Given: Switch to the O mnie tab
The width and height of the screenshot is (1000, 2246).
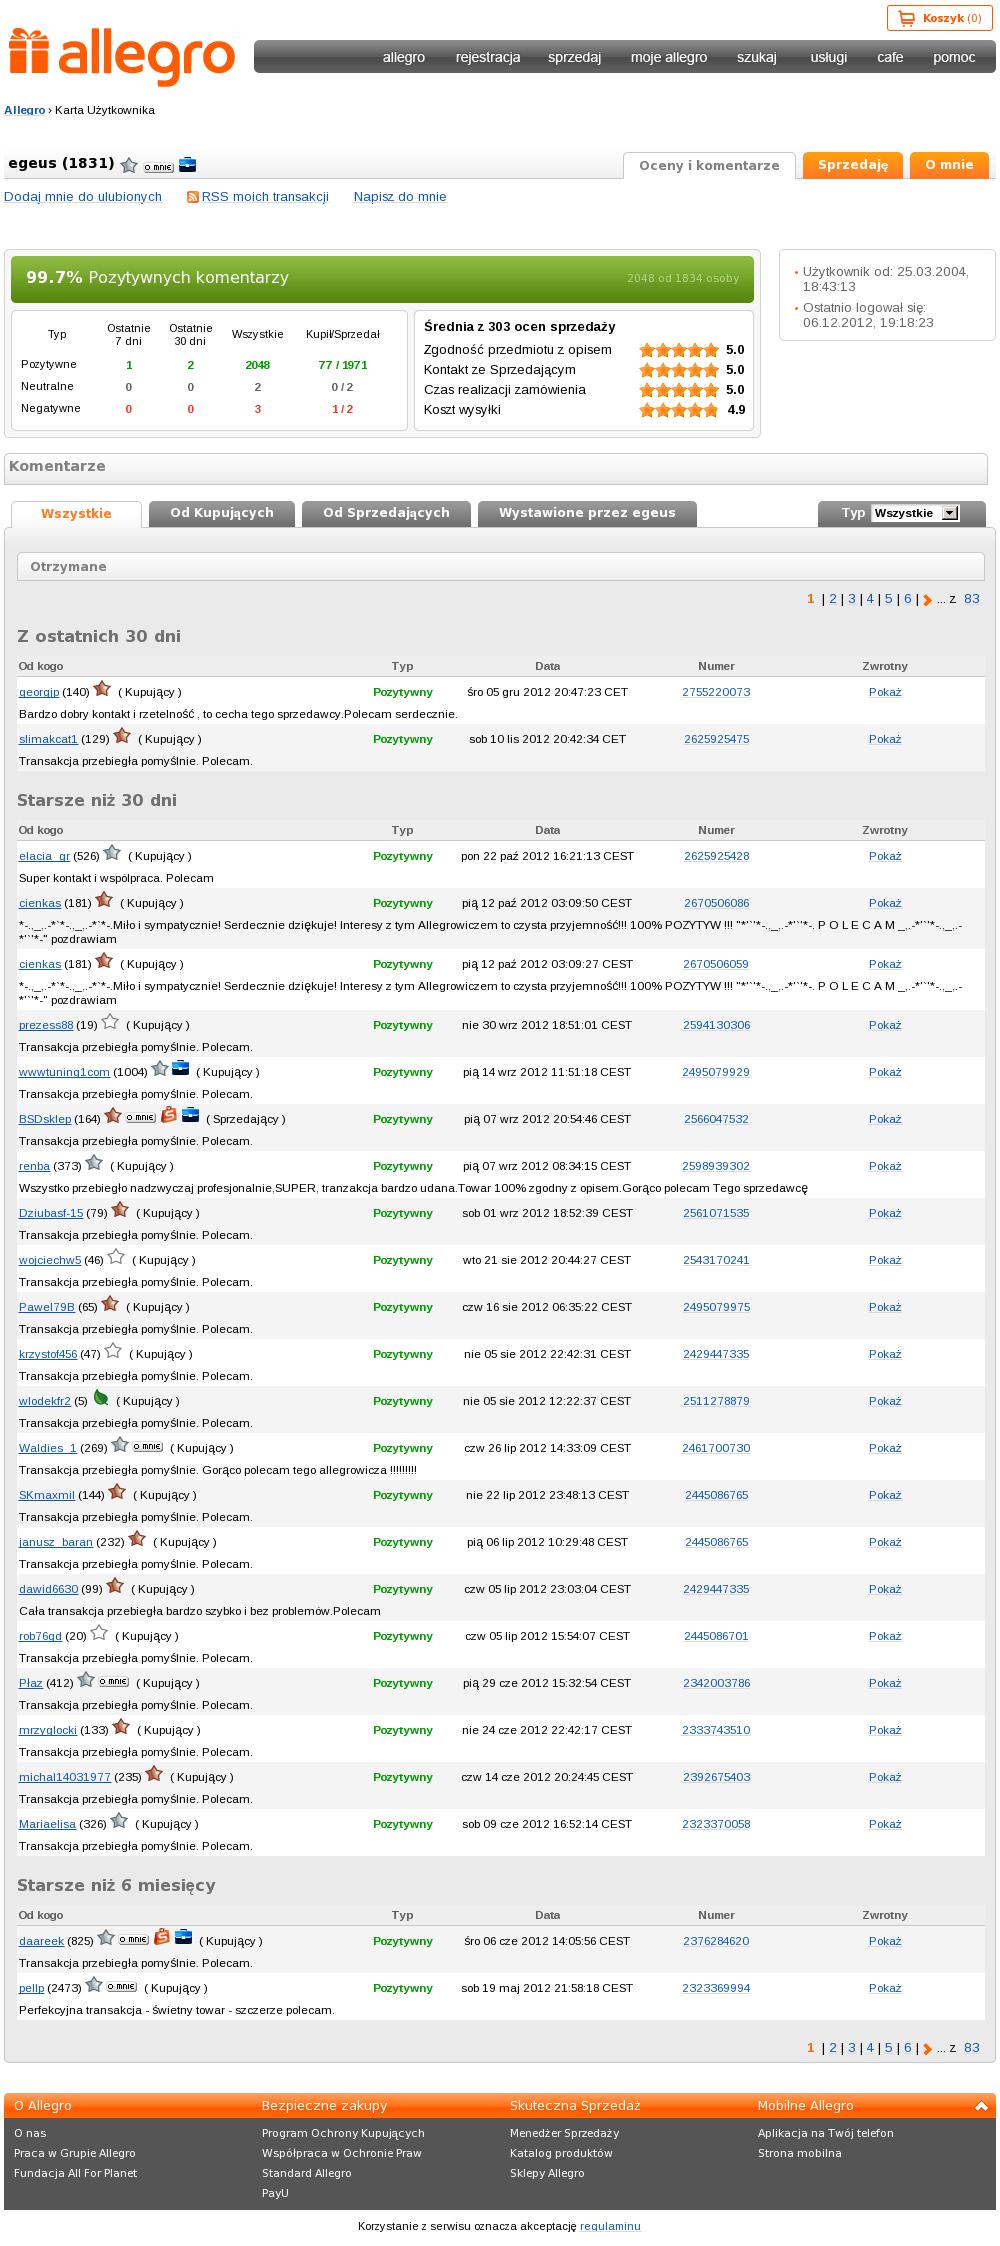Looking at the screenshot, I should pyautogui.click(x=949, y=165).
